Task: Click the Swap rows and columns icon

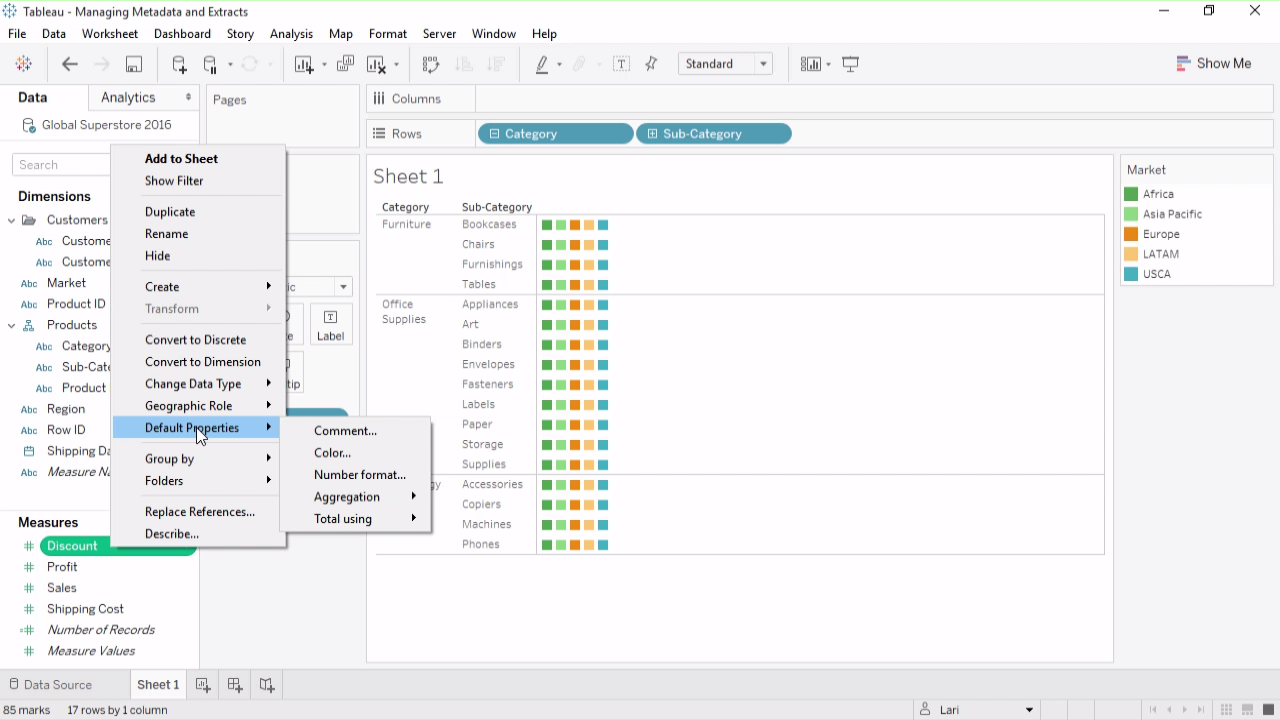Action: tap(431, 64)
